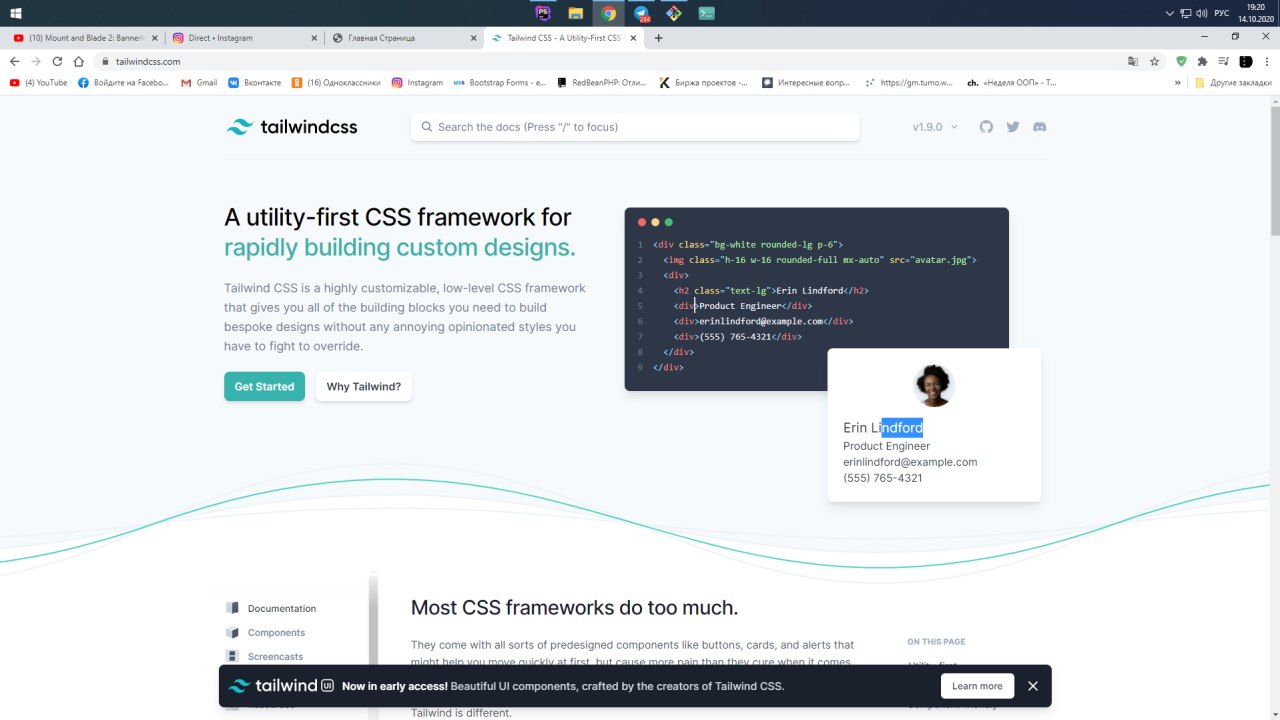Click the colorful diamond app taskbar icon

pyautogui.click(x=674, y=13)
